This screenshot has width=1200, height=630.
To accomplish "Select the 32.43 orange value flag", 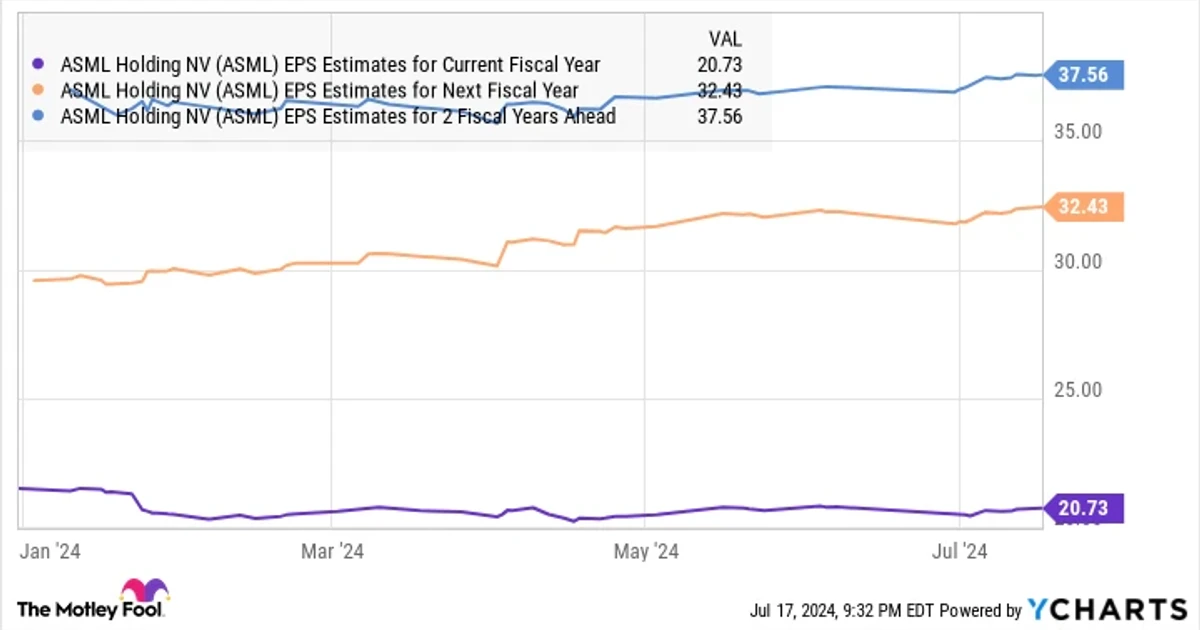I will (x=1083, y=207).
